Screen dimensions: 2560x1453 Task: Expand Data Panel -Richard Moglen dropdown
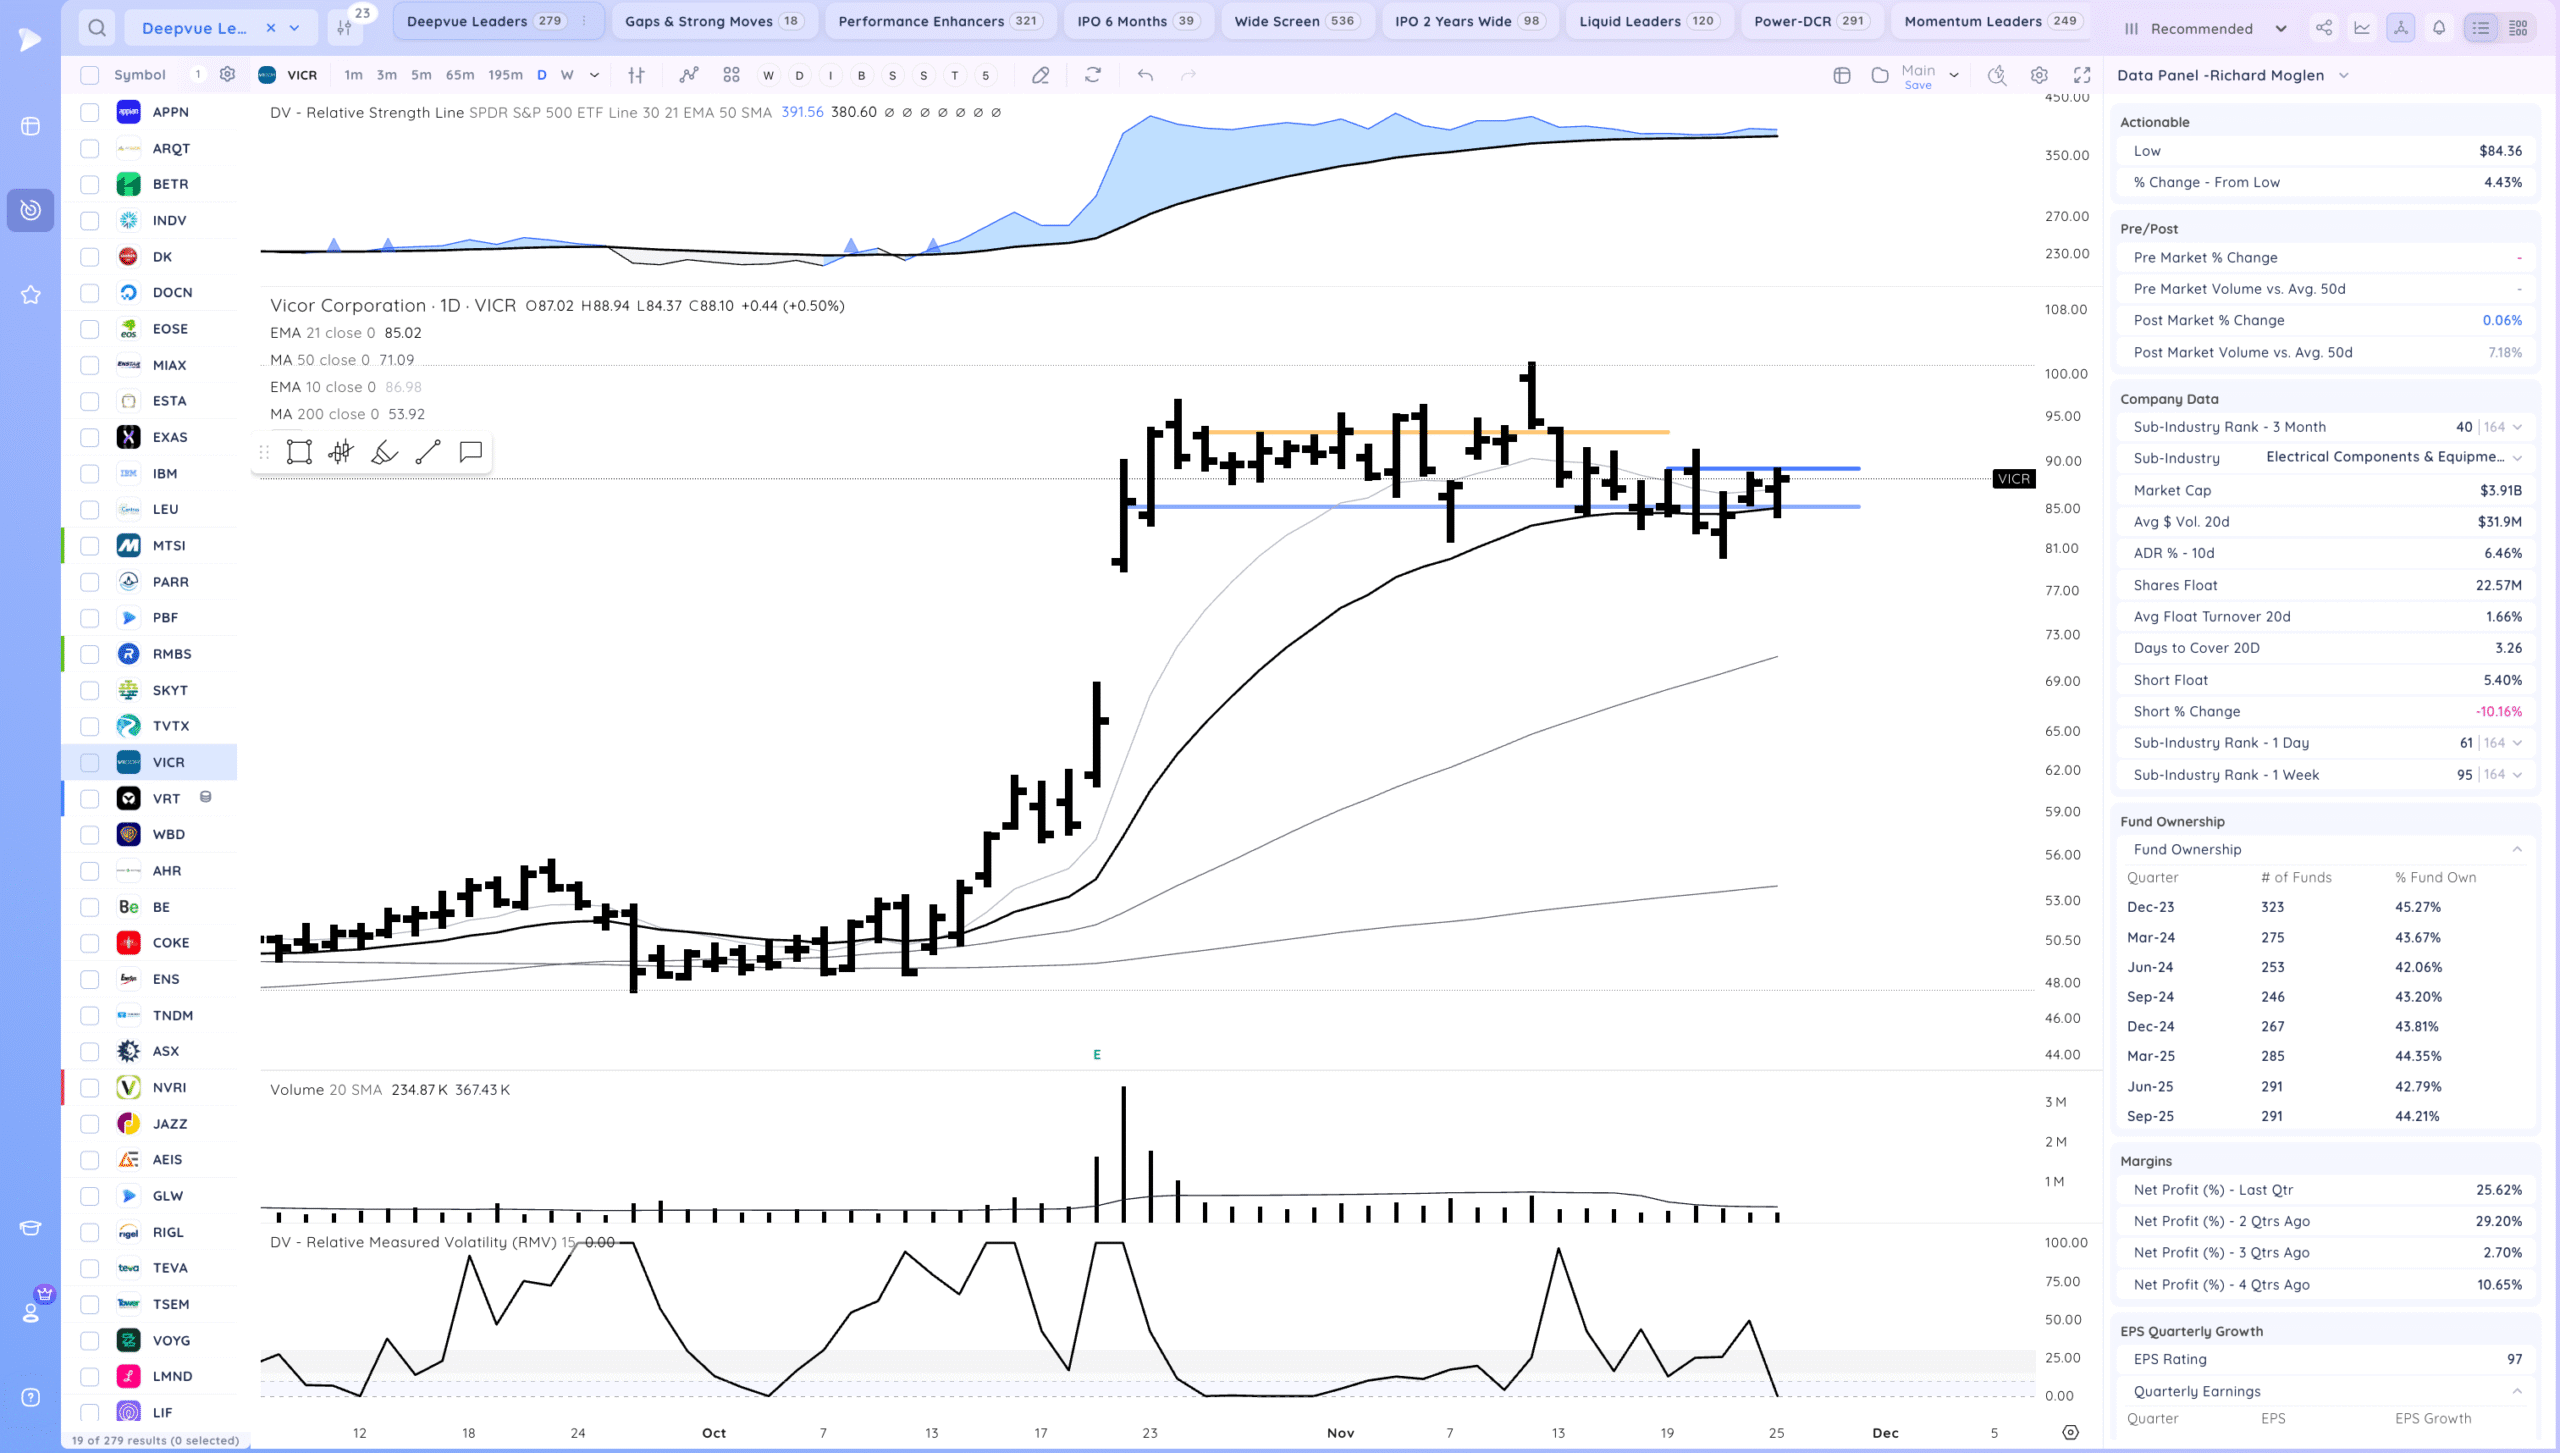coord(2343,75)
